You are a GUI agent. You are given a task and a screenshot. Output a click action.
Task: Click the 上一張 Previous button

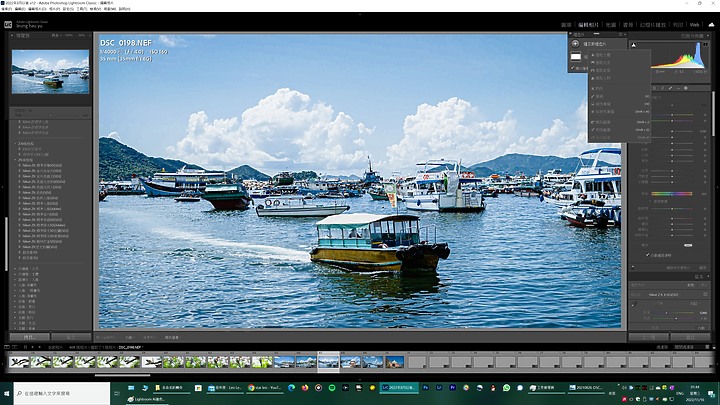(648, 337)
